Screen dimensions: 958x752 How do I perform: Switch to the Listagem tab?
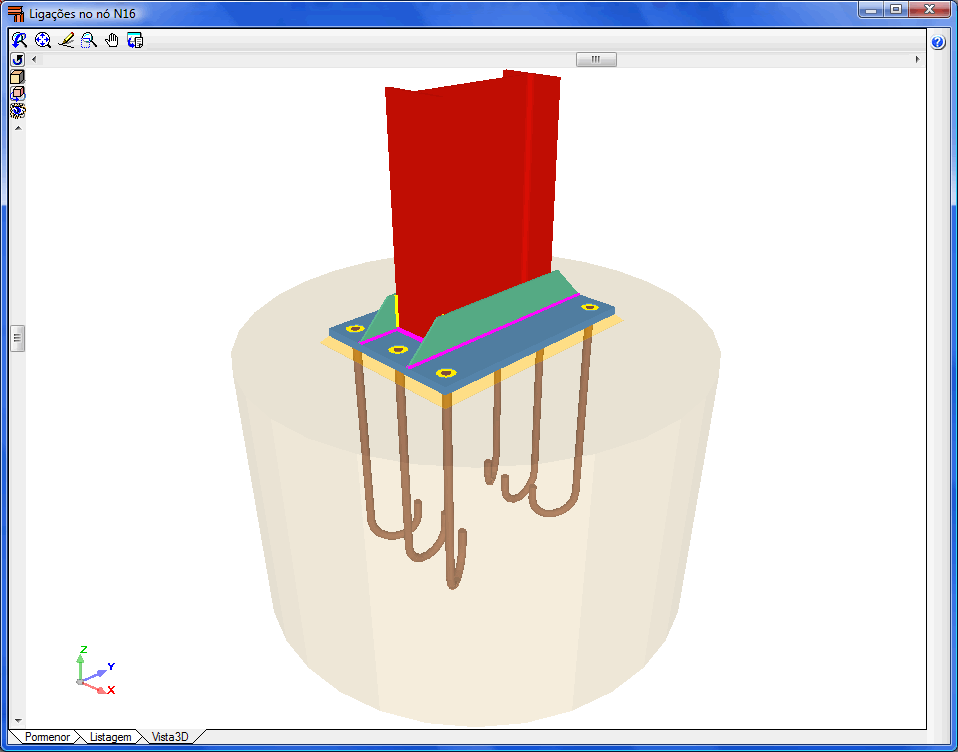(110, 737)
